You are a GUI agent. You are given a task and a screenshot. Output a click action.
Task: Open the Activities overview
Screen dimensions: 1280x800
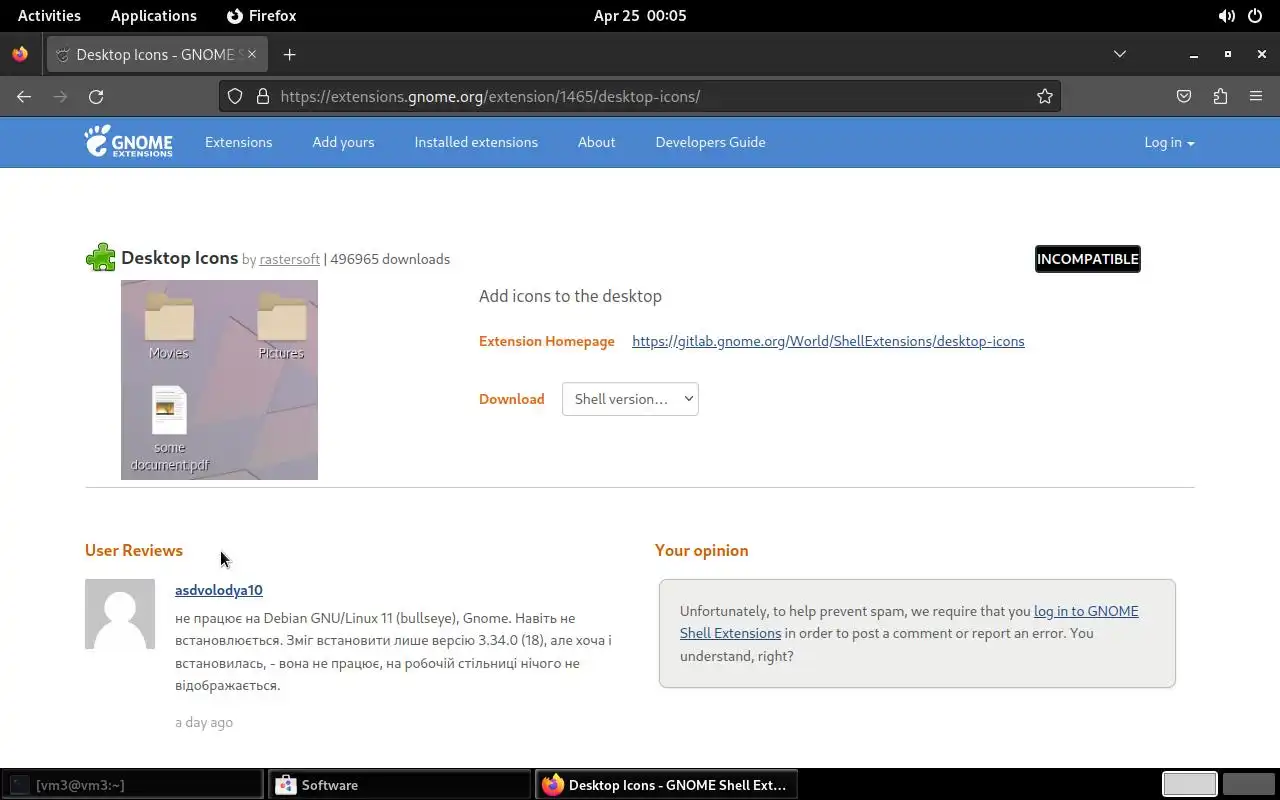tap(49, 16)
